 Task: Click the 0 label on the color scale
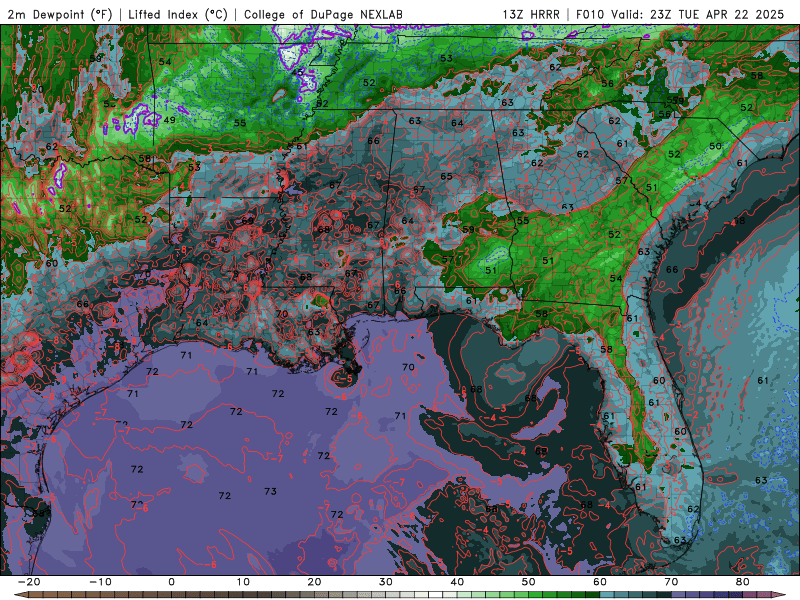point(171,582)
